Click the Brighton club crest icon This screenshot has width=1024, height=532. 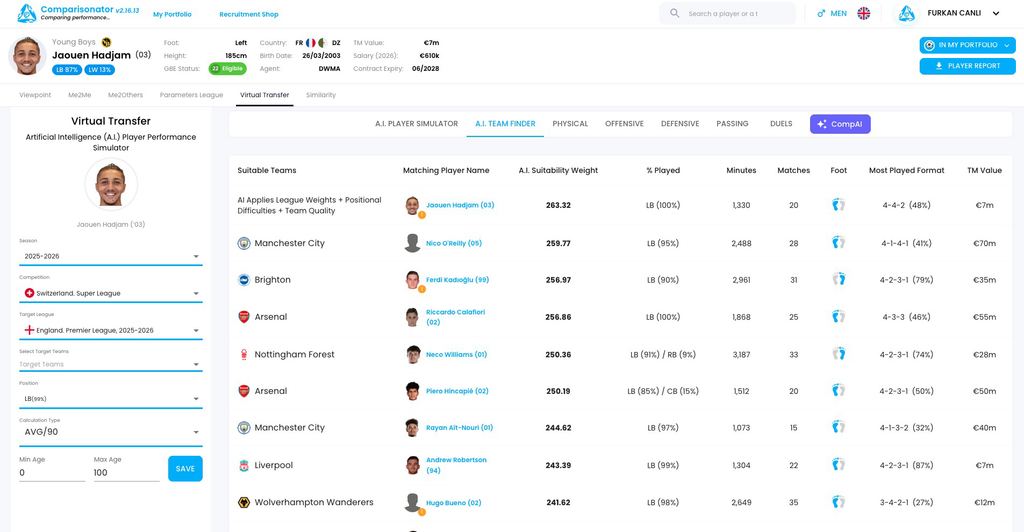[x=244, y=279]
